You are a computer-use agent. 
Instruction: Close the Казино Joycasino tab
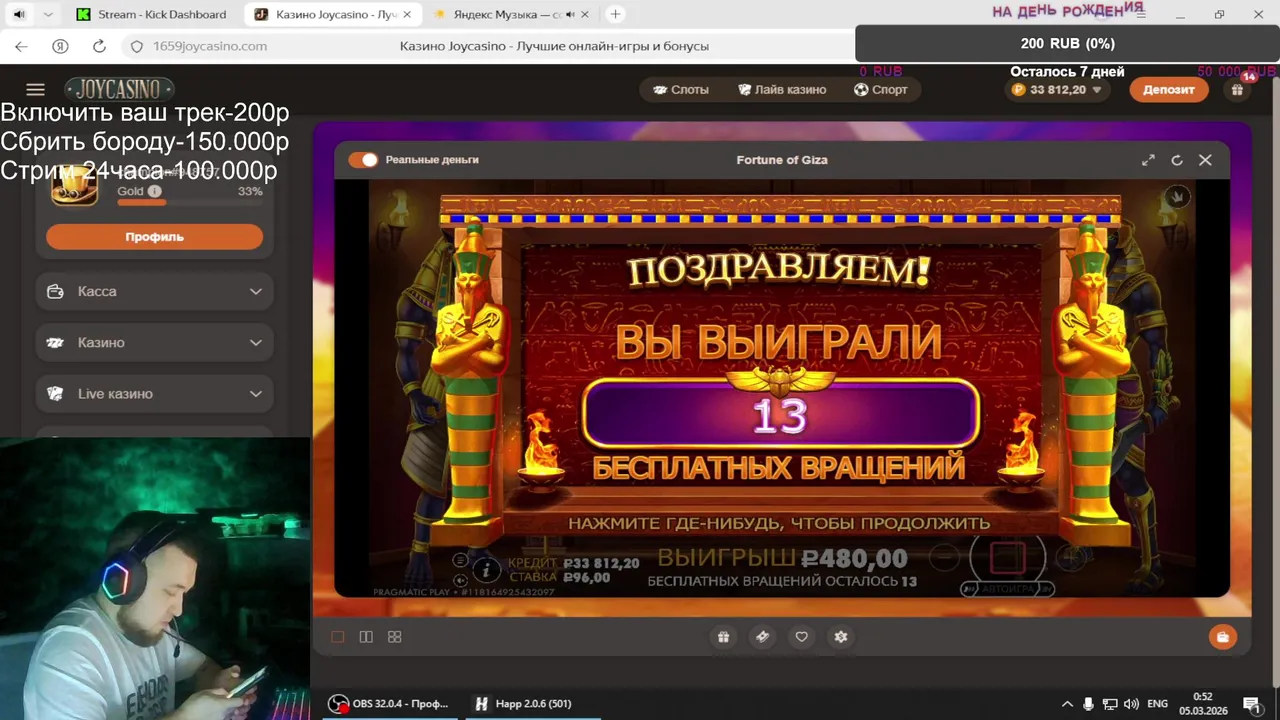(408, 15)
